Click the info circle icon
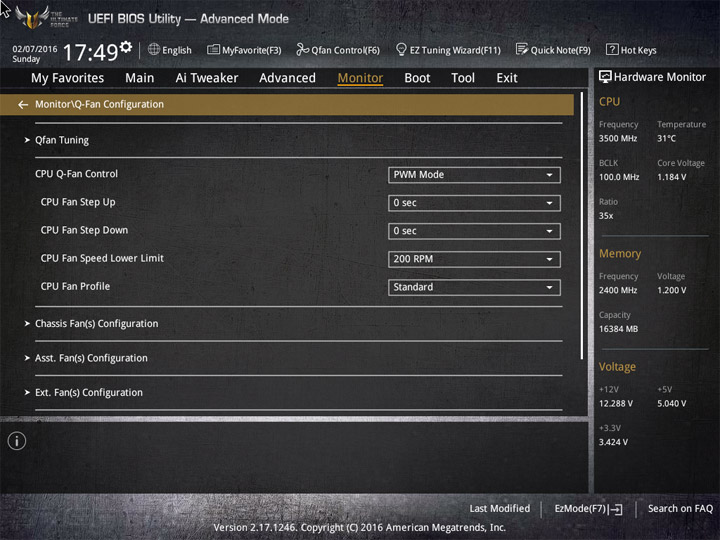Image resolution: width=720 pixels, height=540 pixels. pos(17,441)
